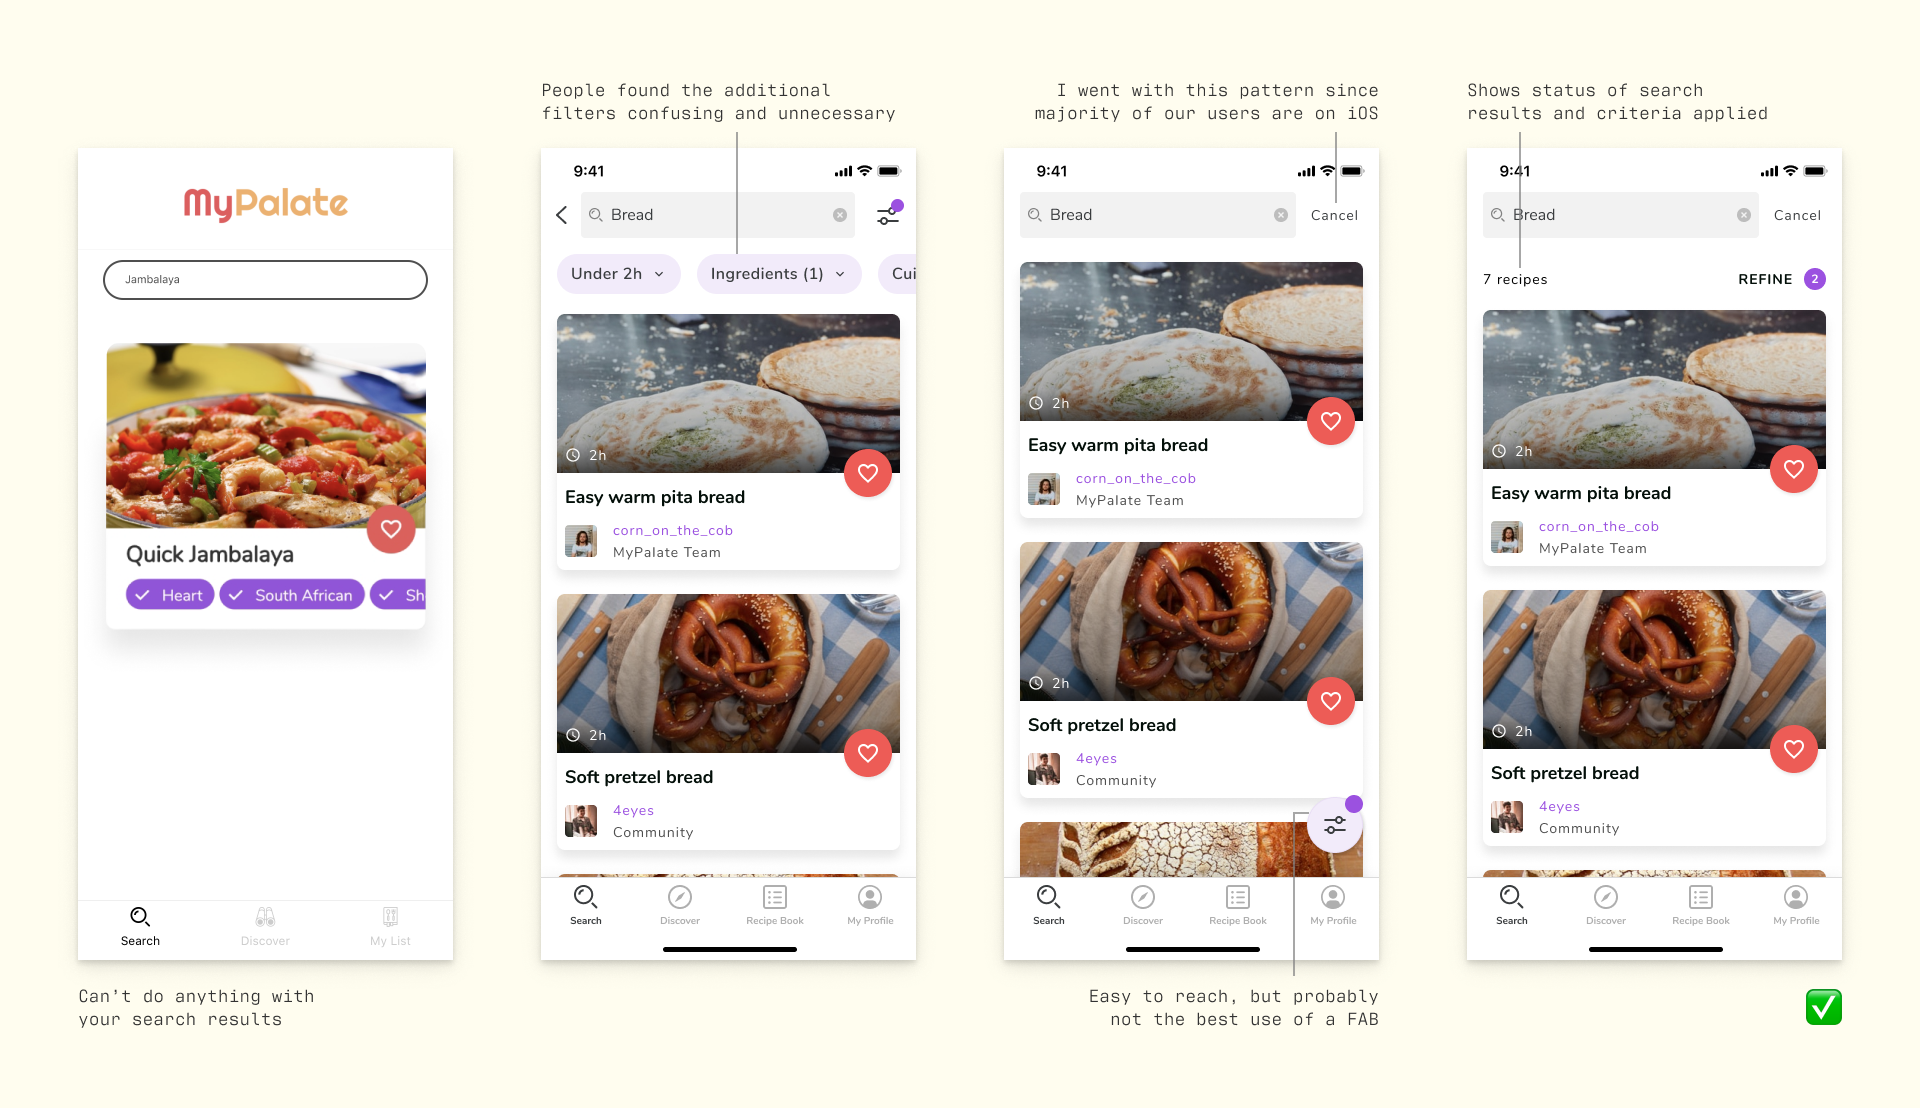Open Easy warm pita bread photo in third screen

[x=1191, y=341]
